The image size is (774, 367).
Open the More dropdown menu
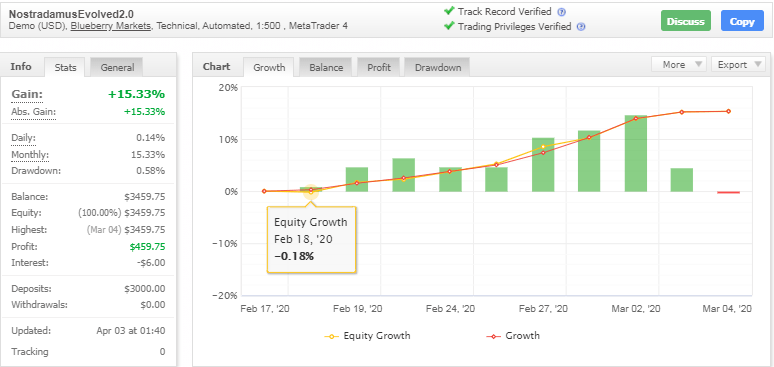pos(679,65)
